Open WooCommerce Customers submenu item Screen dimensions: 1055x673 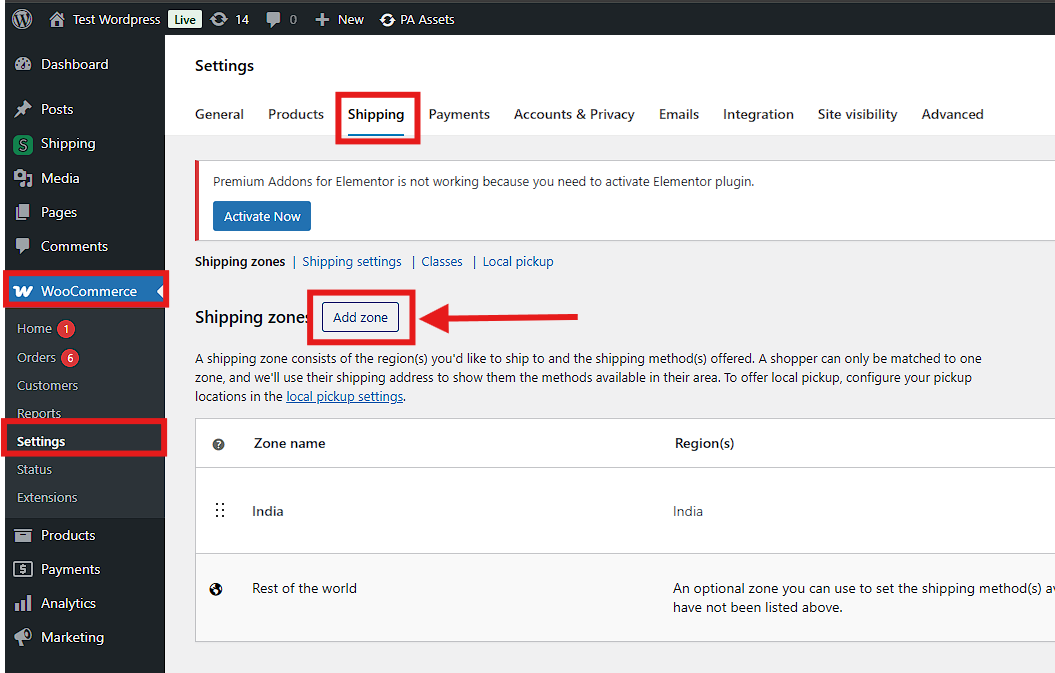pos(47,386)
